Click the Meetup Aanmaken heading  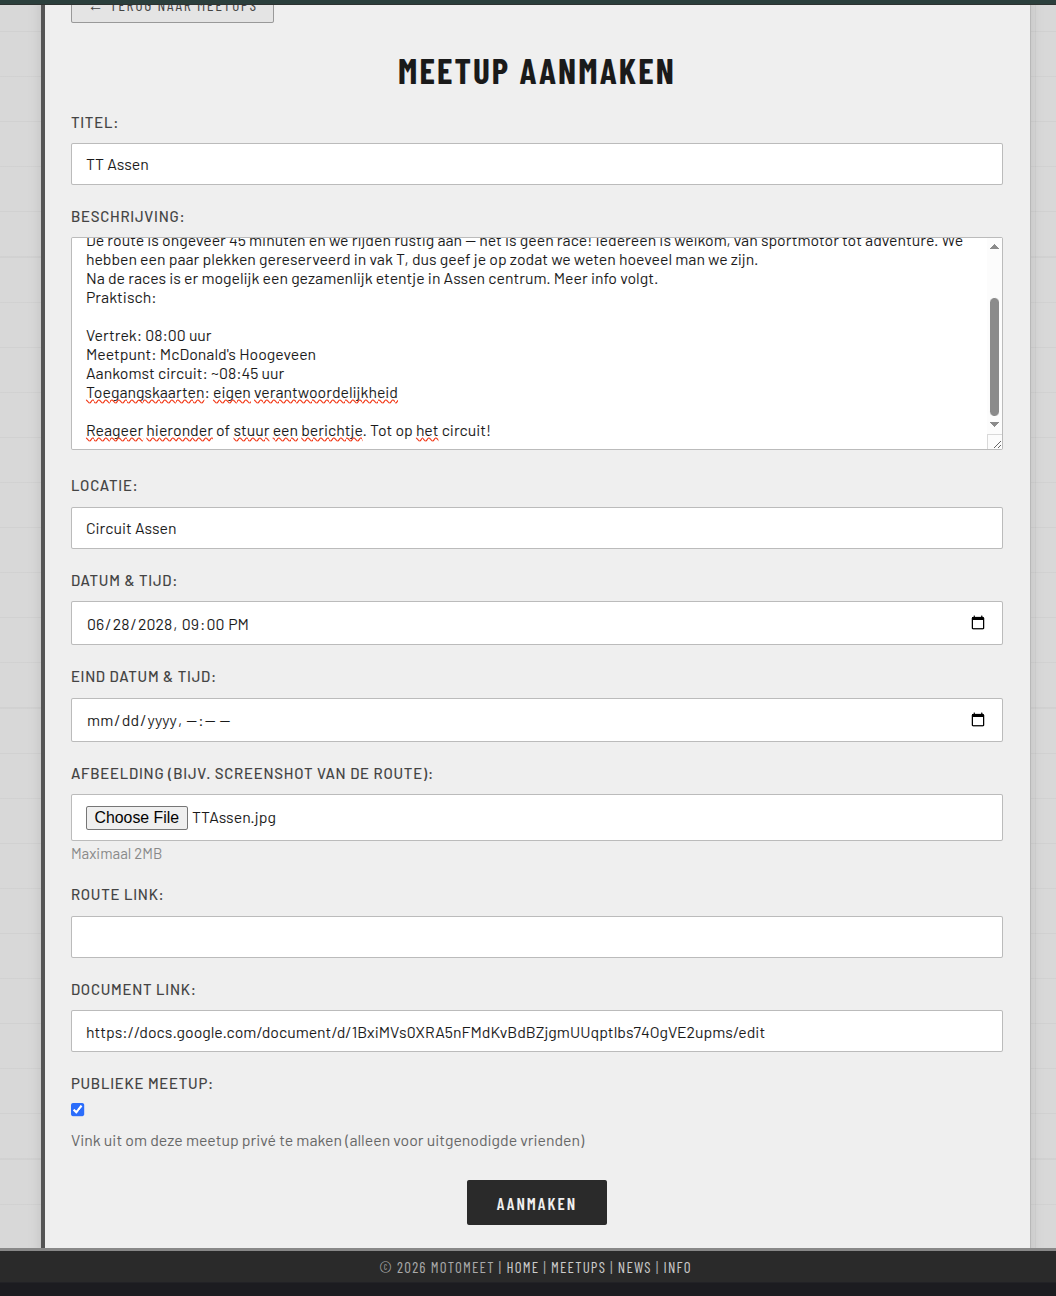pos(536,72)
